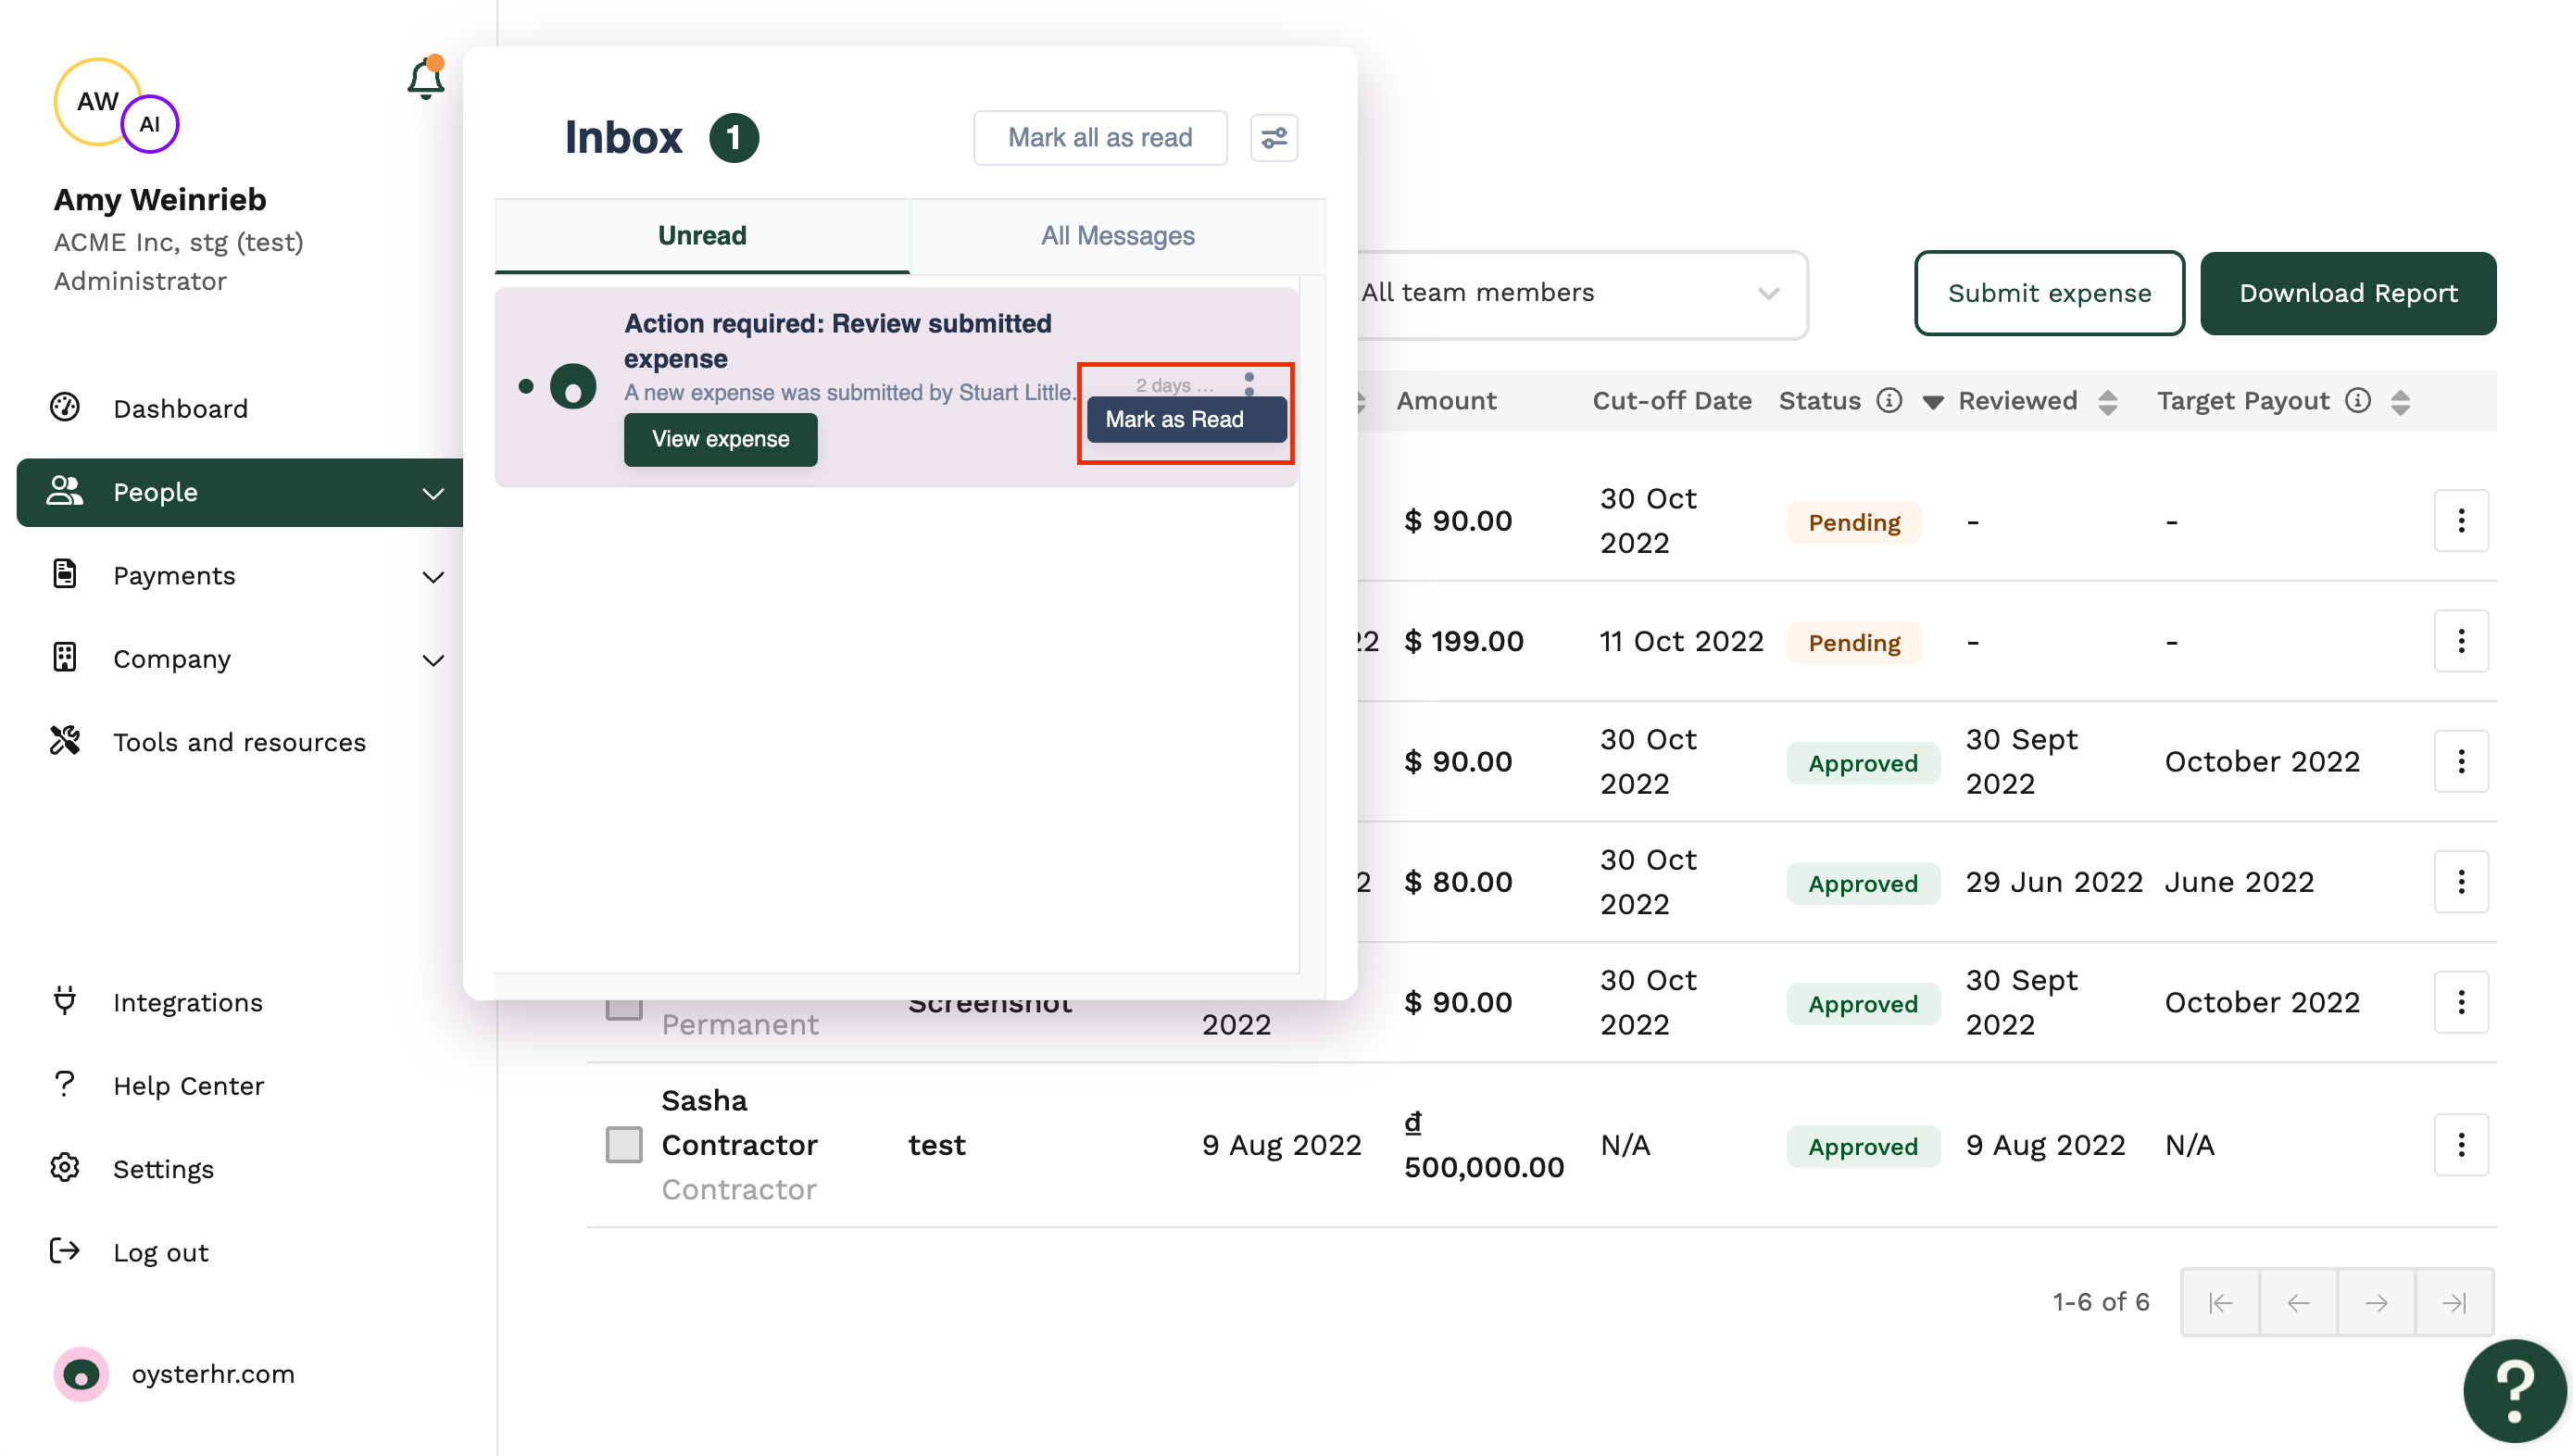
Task: Click the AW user avatar
Action: (97, 101)
